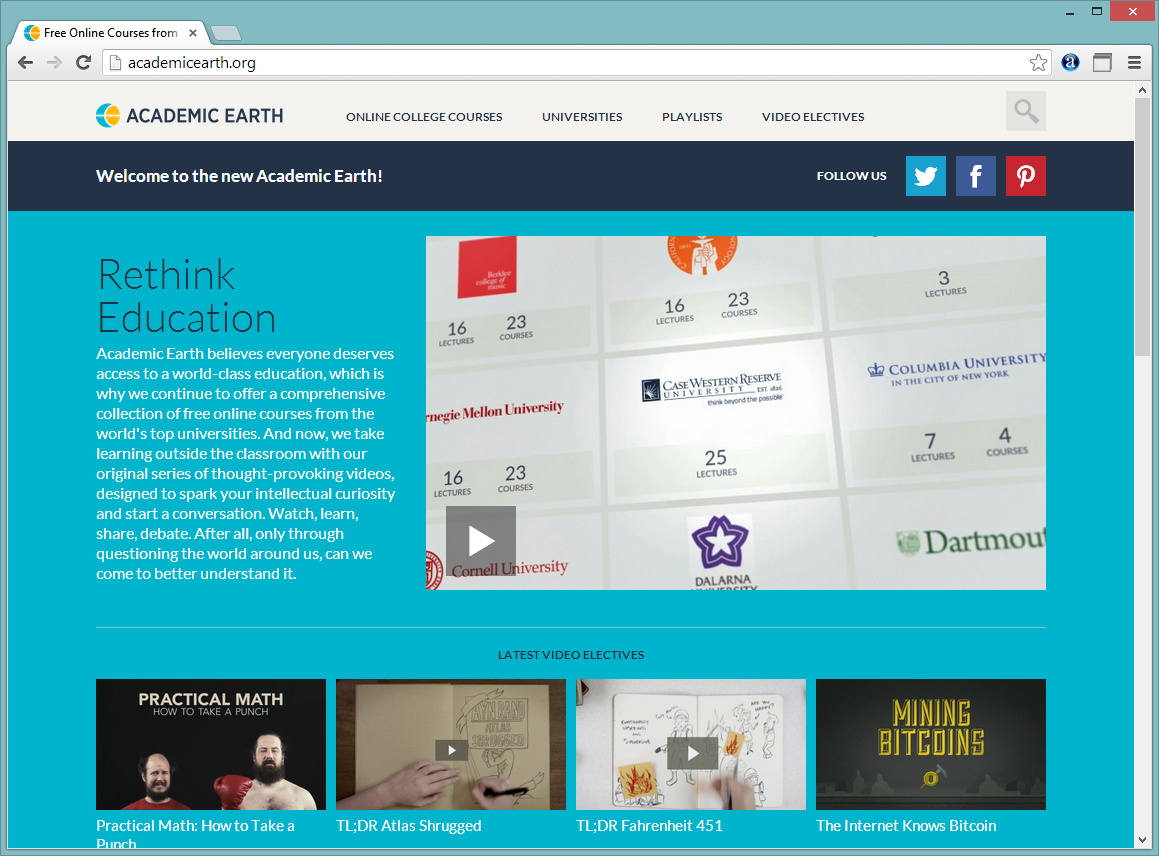The width and height of the screenshot is (1159, 856).
Task: Open the Chrome hamburger menu
Action: point(1135,63)
